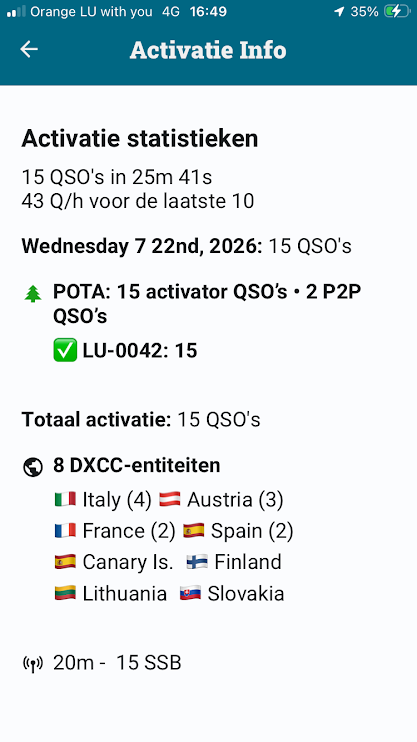
Task: Click the Finland flag icon
Action: pyautogui.click(x=196, y=562)
